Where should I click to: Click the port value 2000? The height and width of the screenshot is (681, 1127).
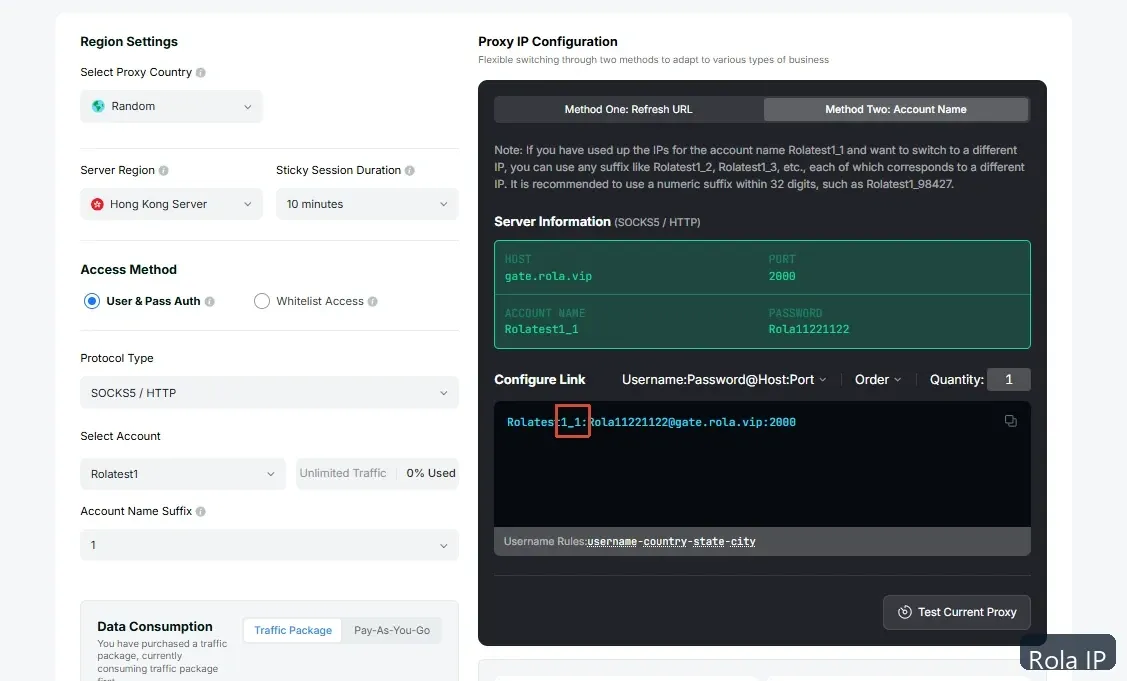tap(782, 276)
